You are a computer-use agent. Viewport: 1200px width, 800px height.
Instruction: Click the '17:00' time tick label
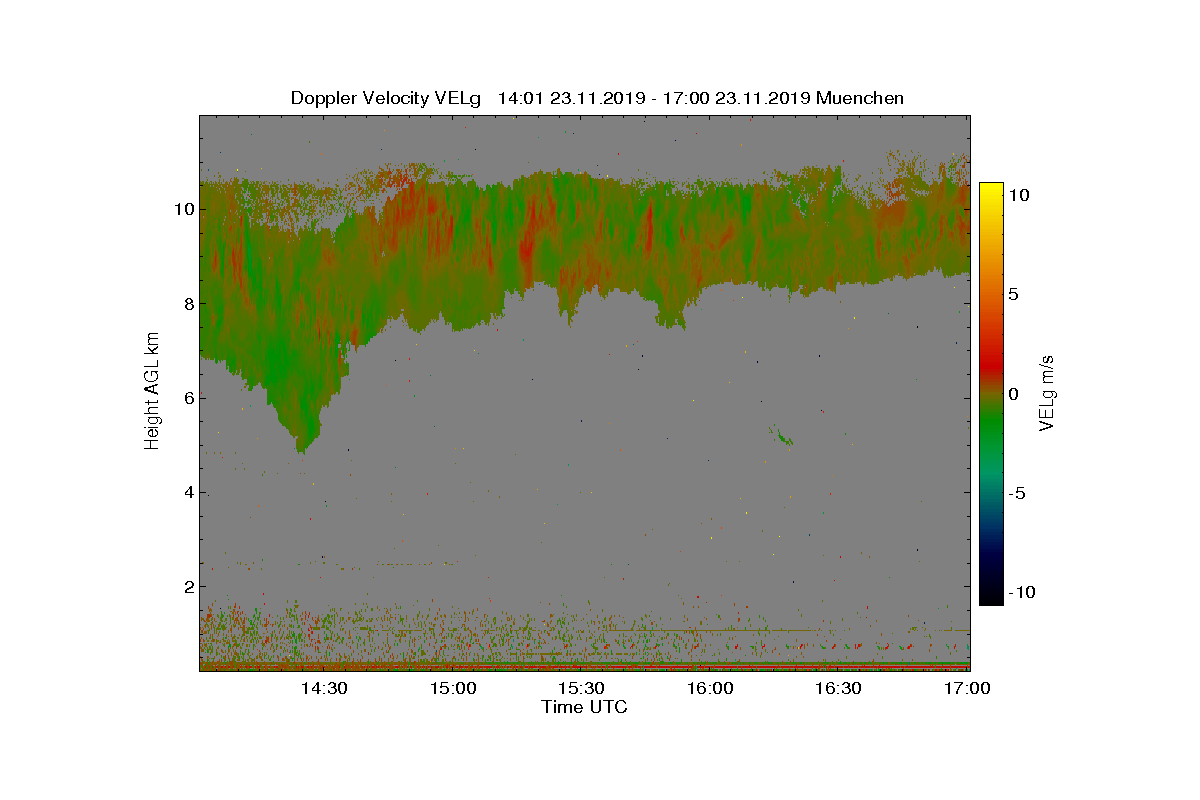coord(966,688)
